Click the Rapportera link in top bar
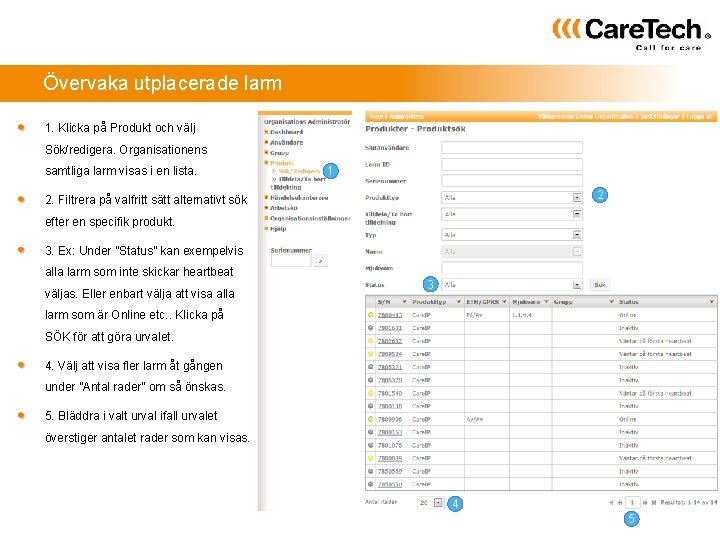The width and height of the screenshot is (720, 540). pos(406,117)
